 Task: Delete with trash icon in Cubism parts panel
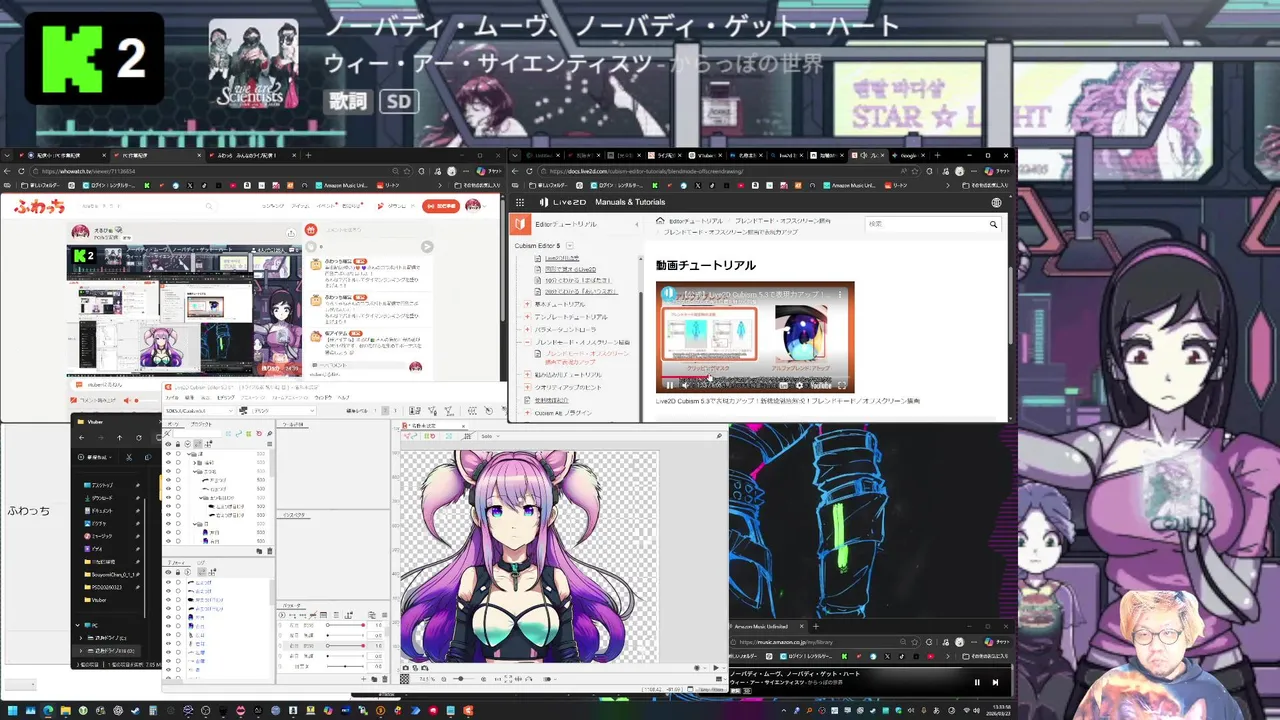[x=269, y=551]
